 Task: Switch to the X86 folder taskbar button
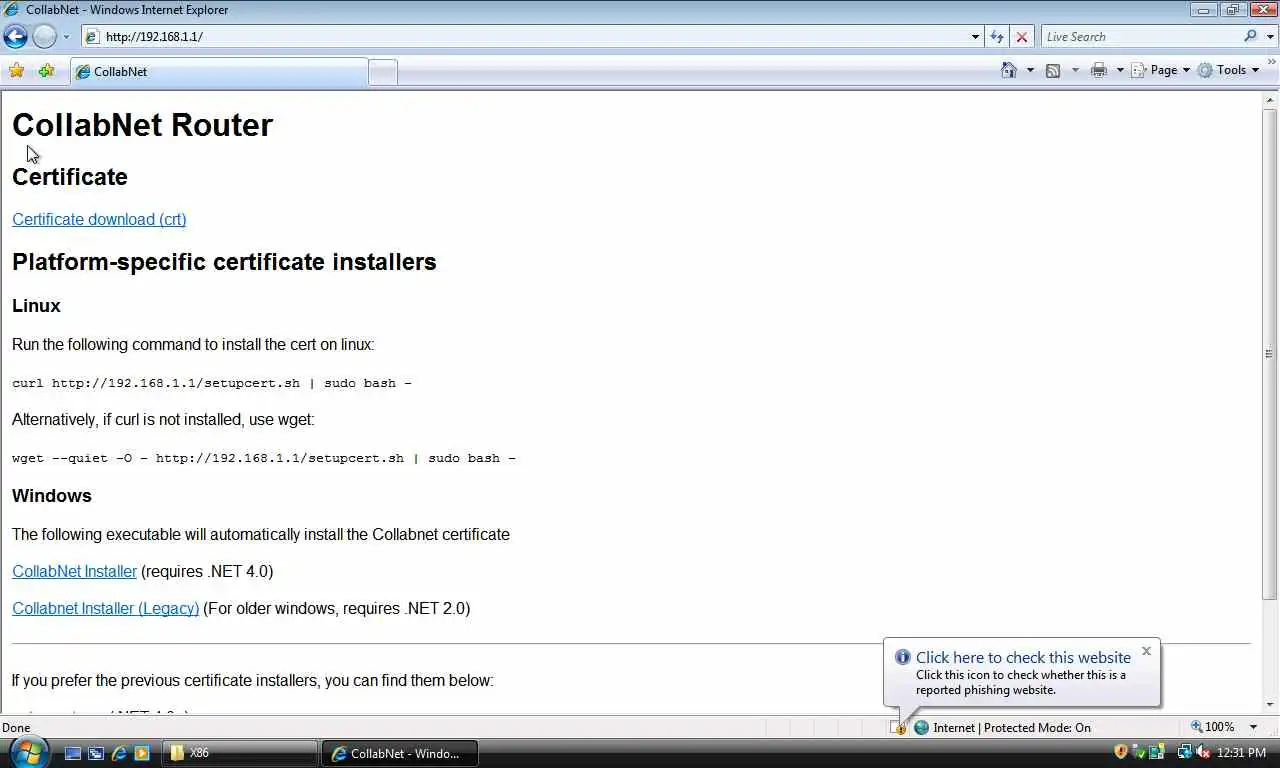pyautogui.click(x=238, y=753)
